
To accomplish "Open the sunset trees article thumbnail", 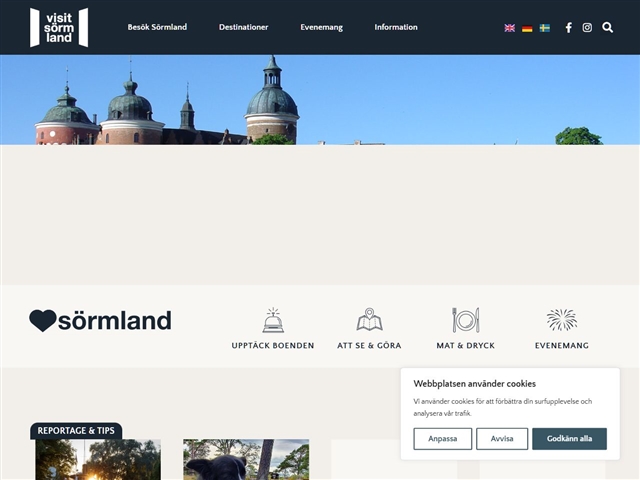I will tap(98, 460).
